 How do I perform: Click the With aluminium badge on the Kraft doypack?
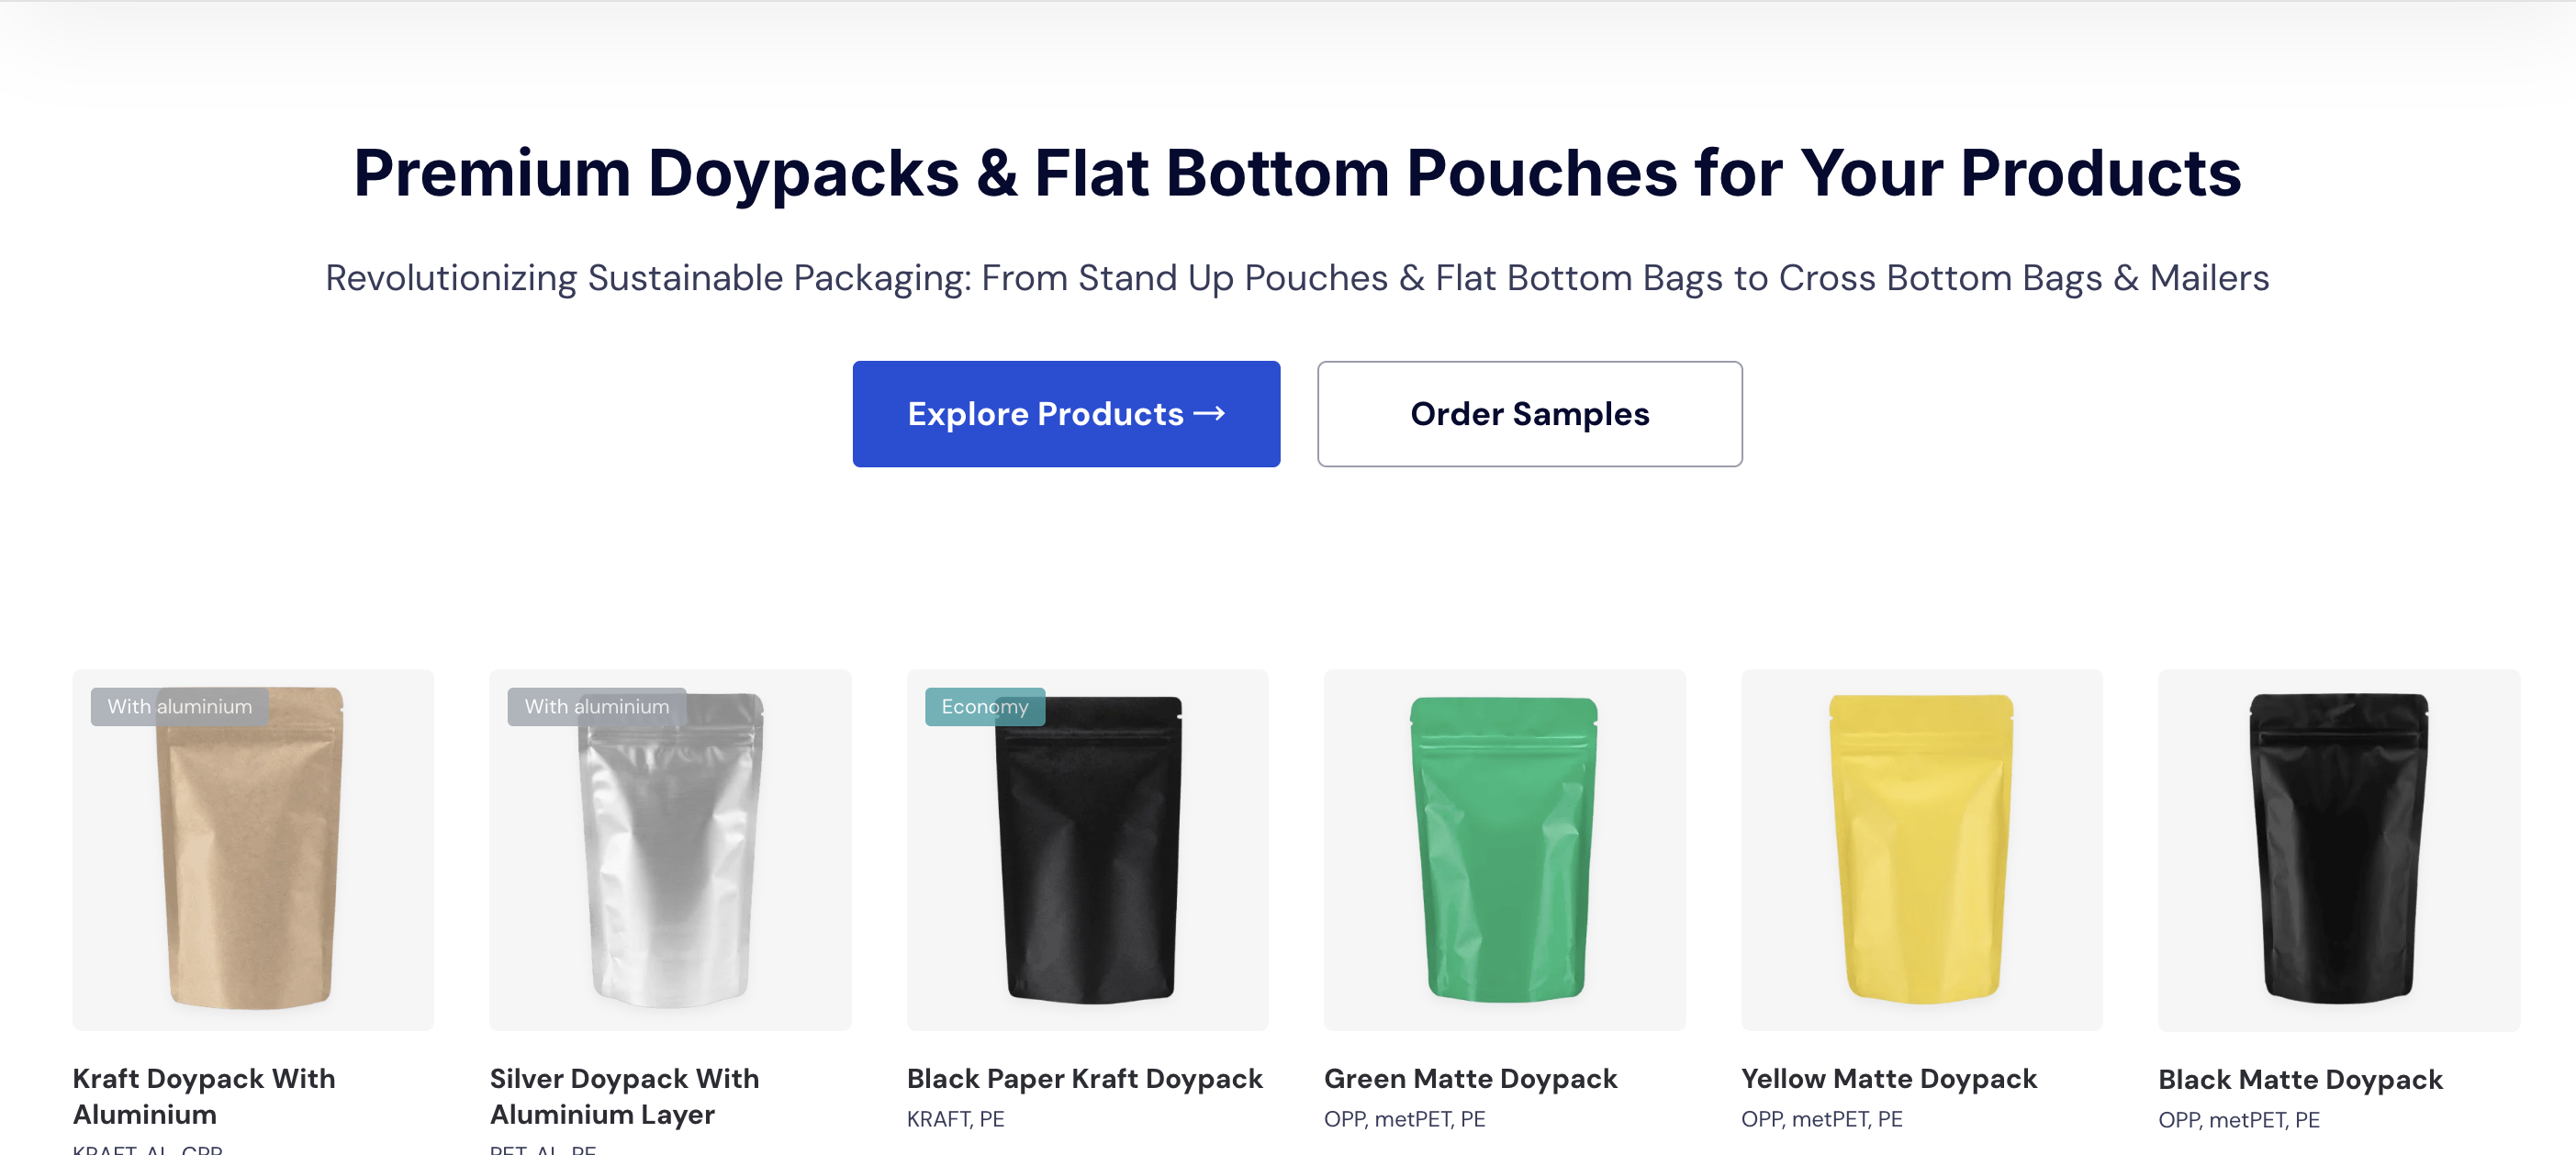click(179, 706)
